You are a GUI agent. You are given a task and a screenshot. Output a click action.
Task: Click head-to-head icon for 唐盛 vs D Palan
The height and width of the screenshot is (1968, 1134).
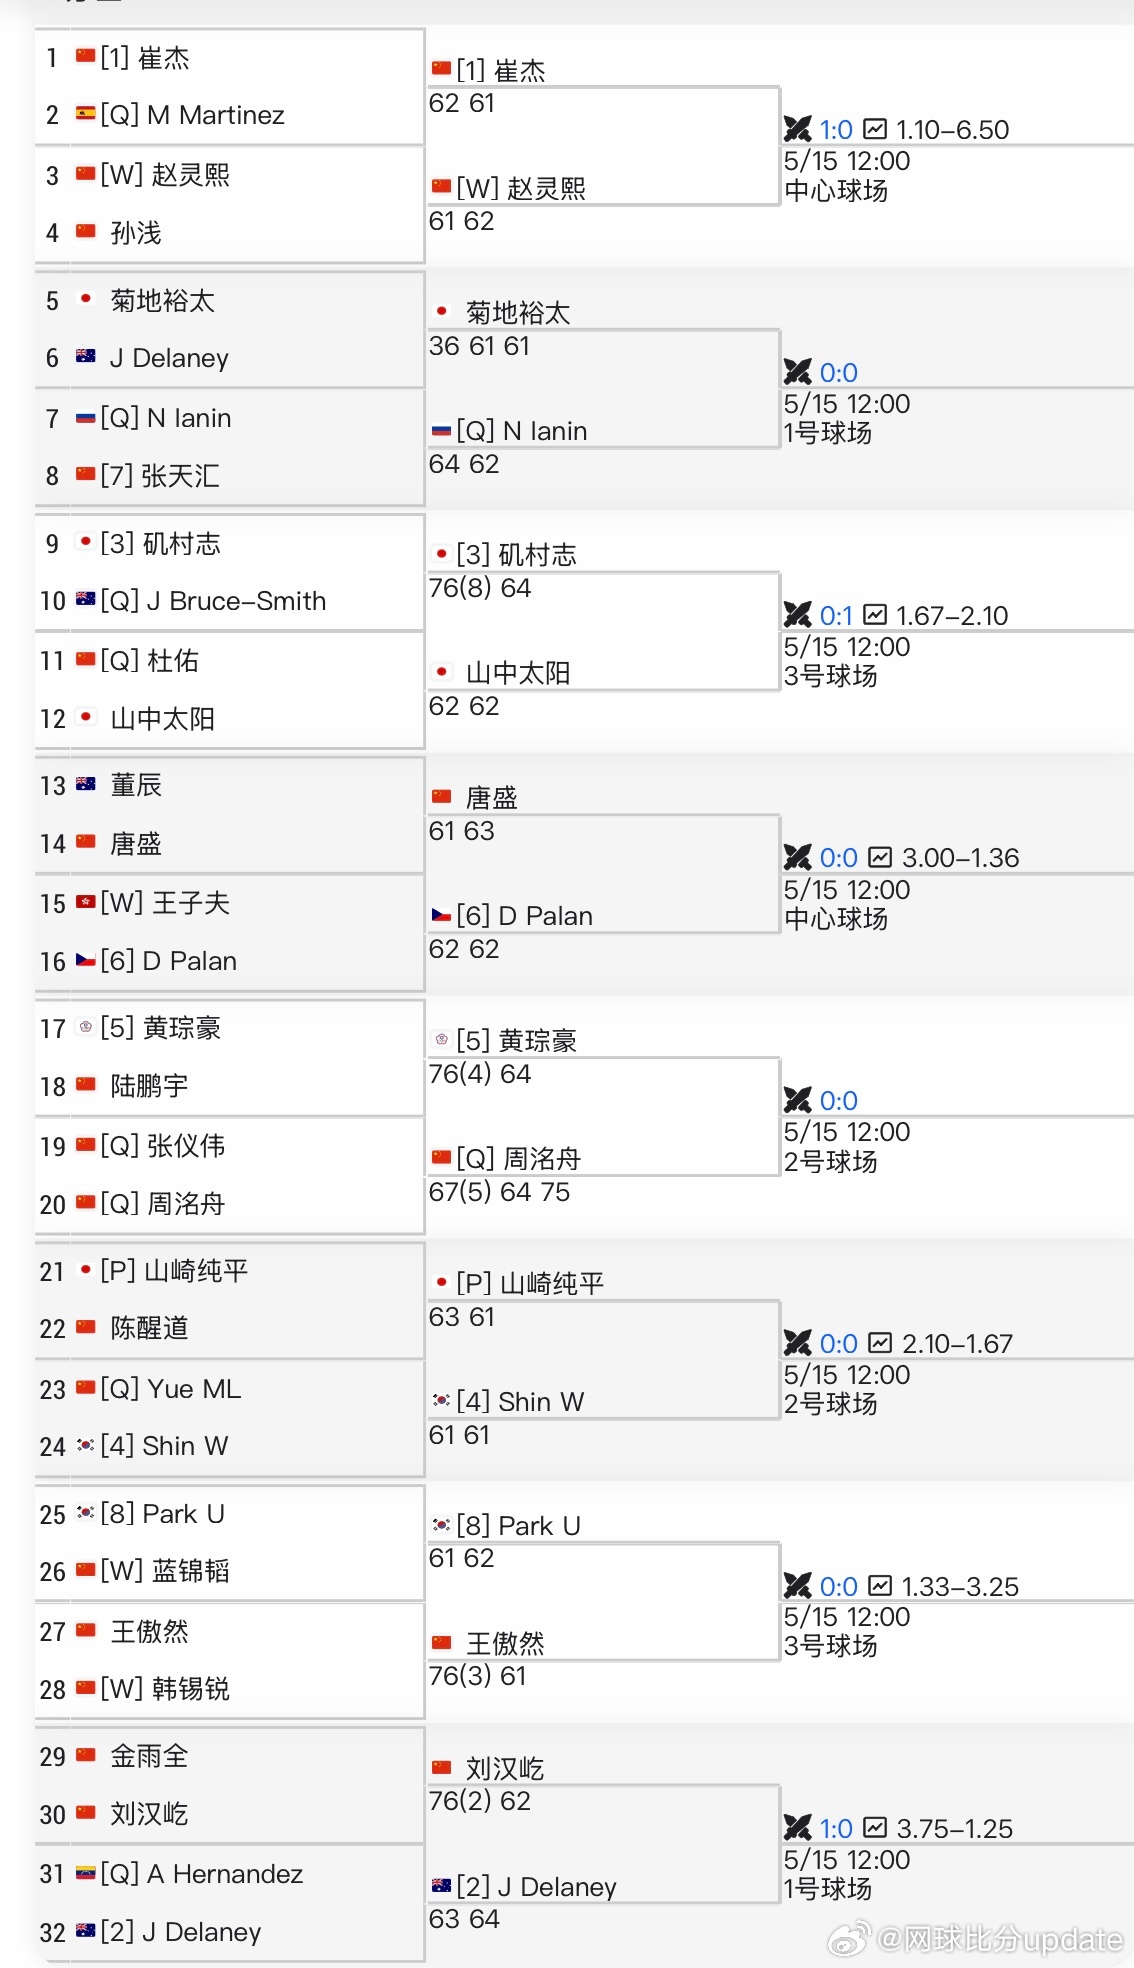[x=797, y=857]
